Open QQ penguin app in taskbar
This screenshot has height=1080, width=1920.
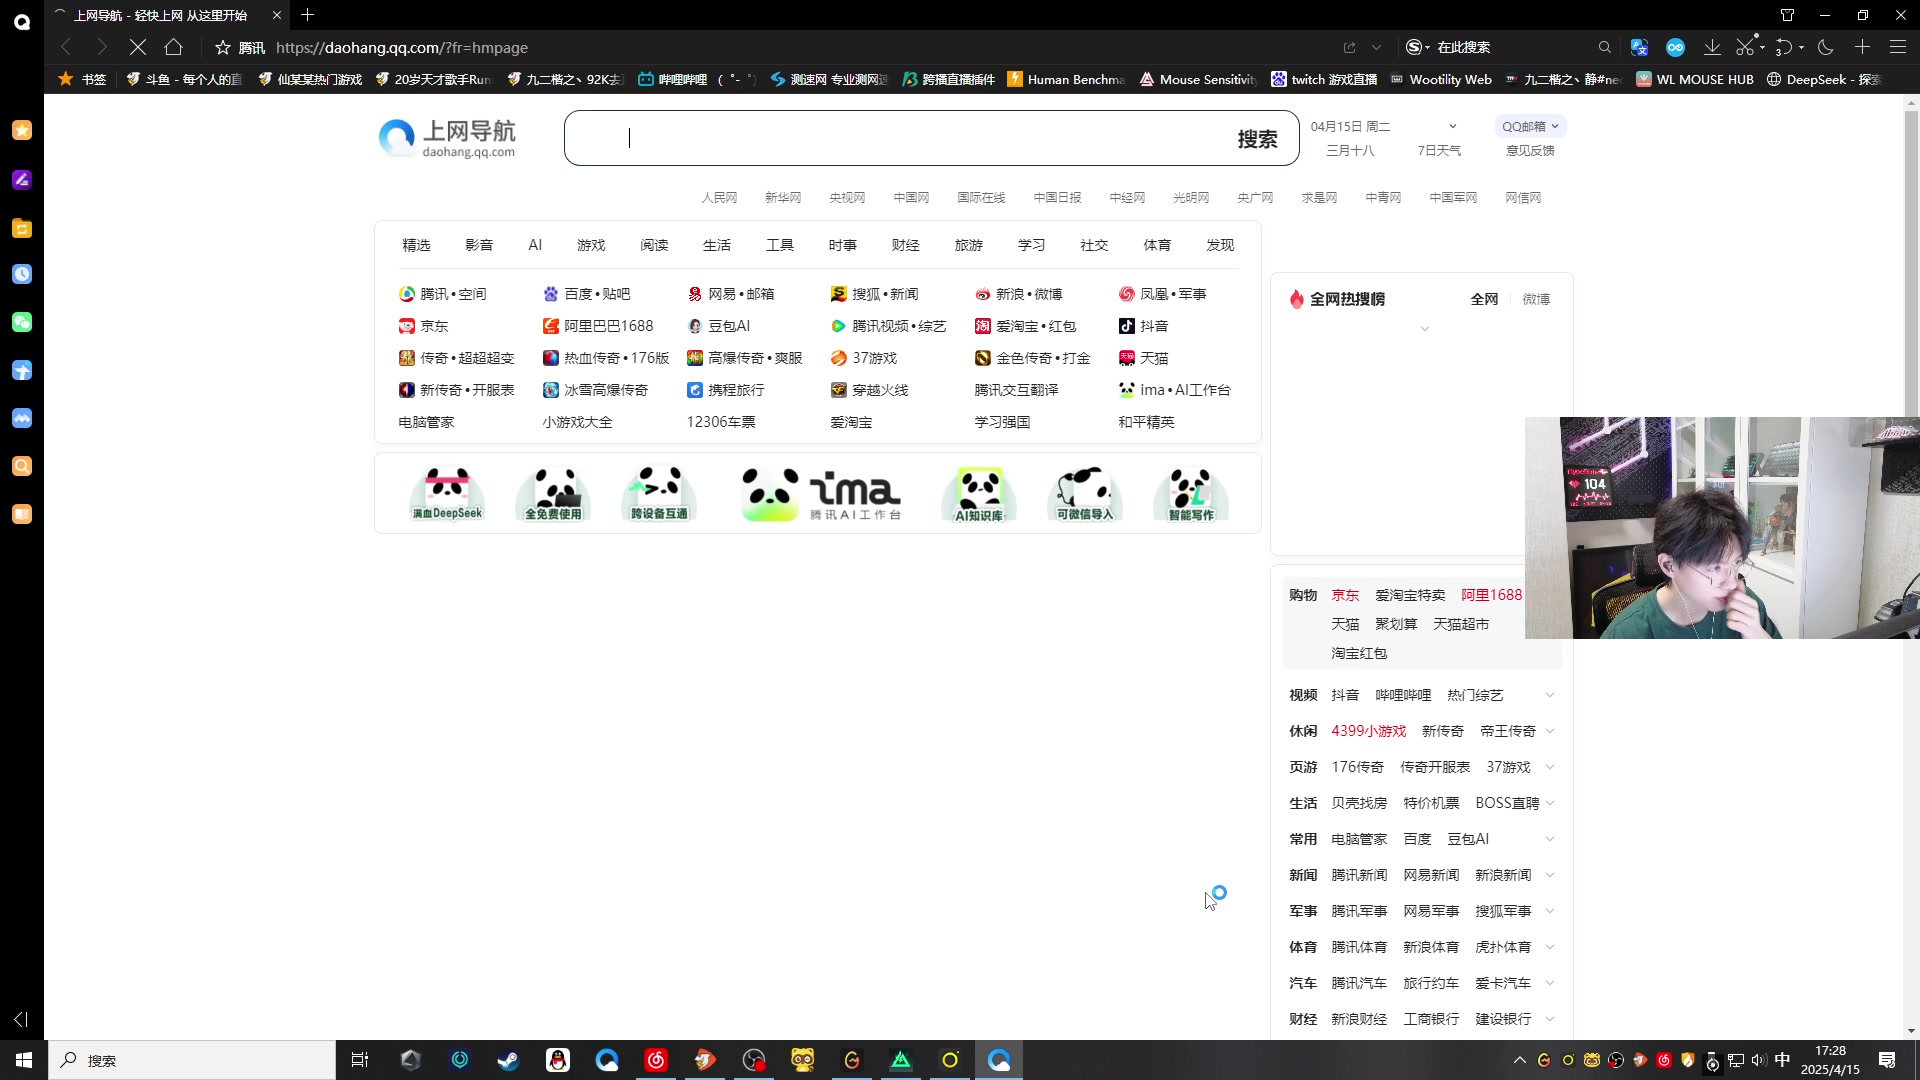tap(557, 1060)
